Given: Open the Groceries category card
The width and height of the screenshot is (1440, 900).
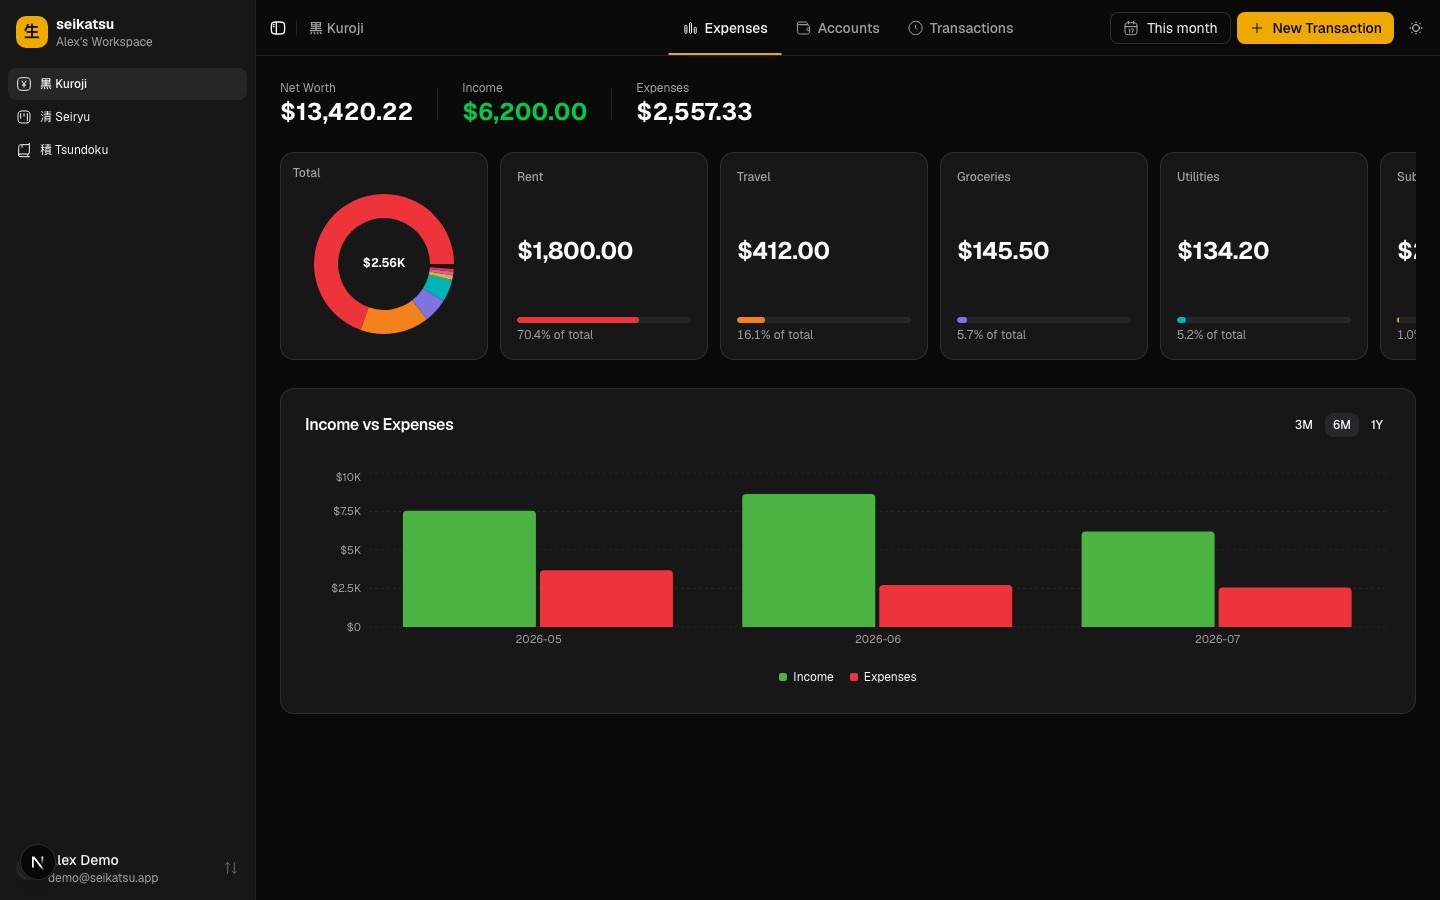Looking at the screenshot, I should 1044,256.
